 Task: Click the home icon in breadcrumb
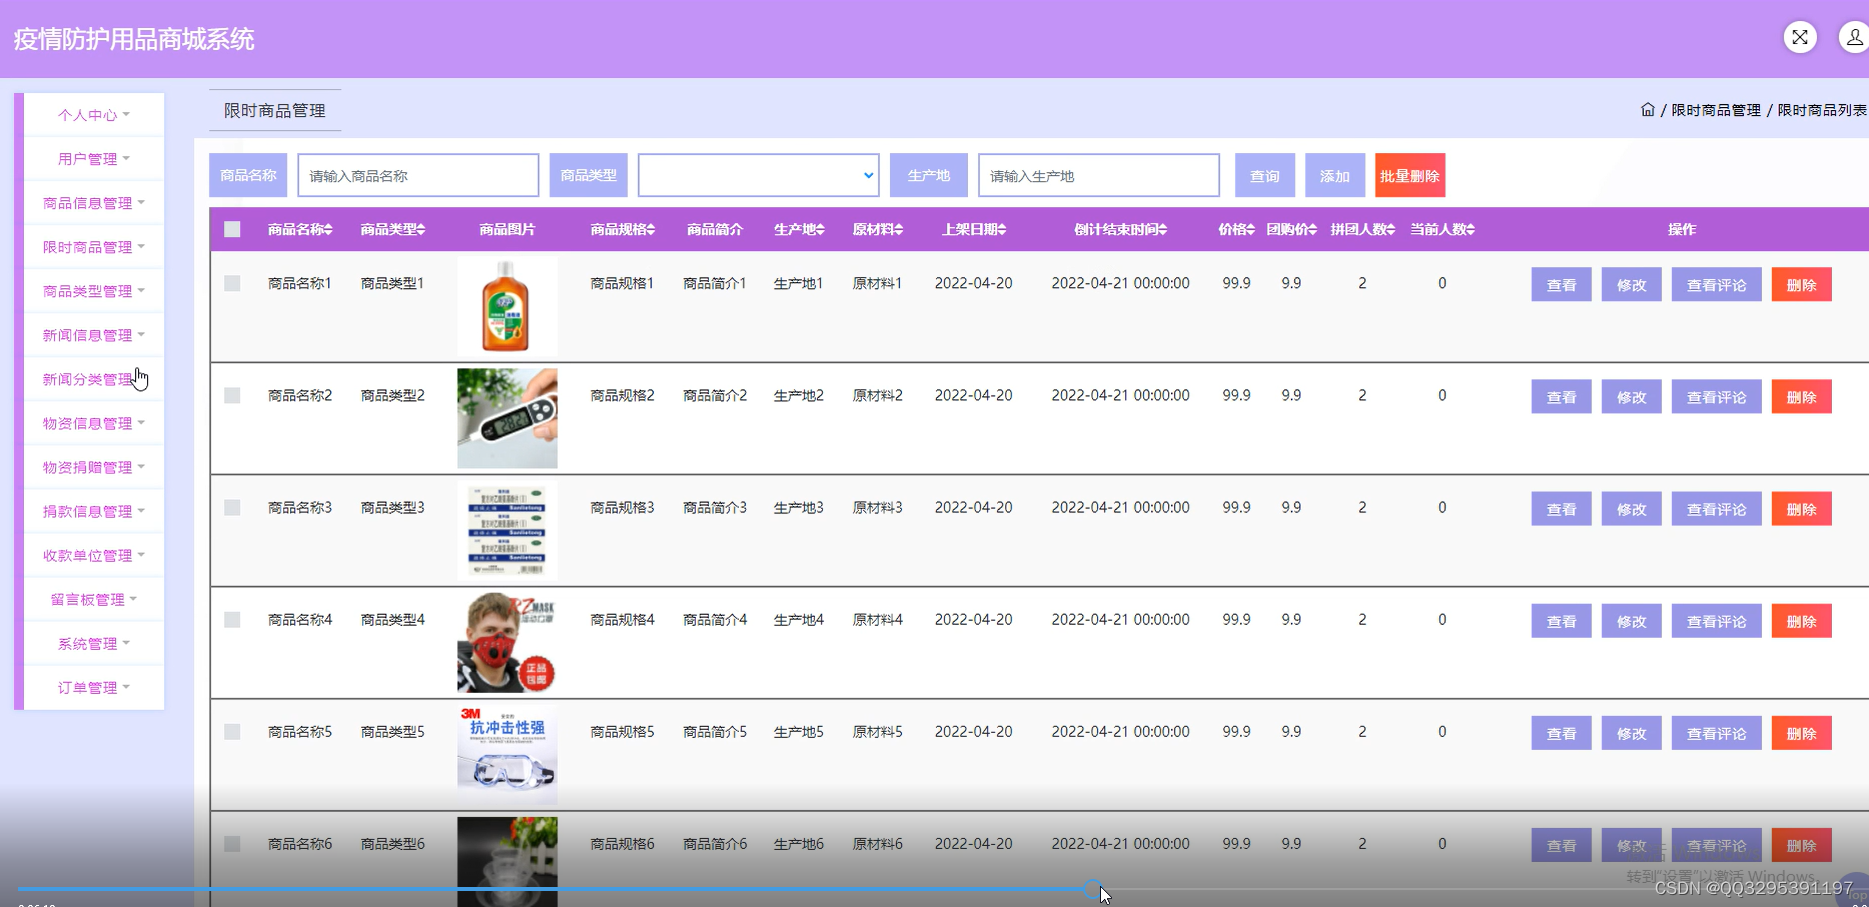1648,110
